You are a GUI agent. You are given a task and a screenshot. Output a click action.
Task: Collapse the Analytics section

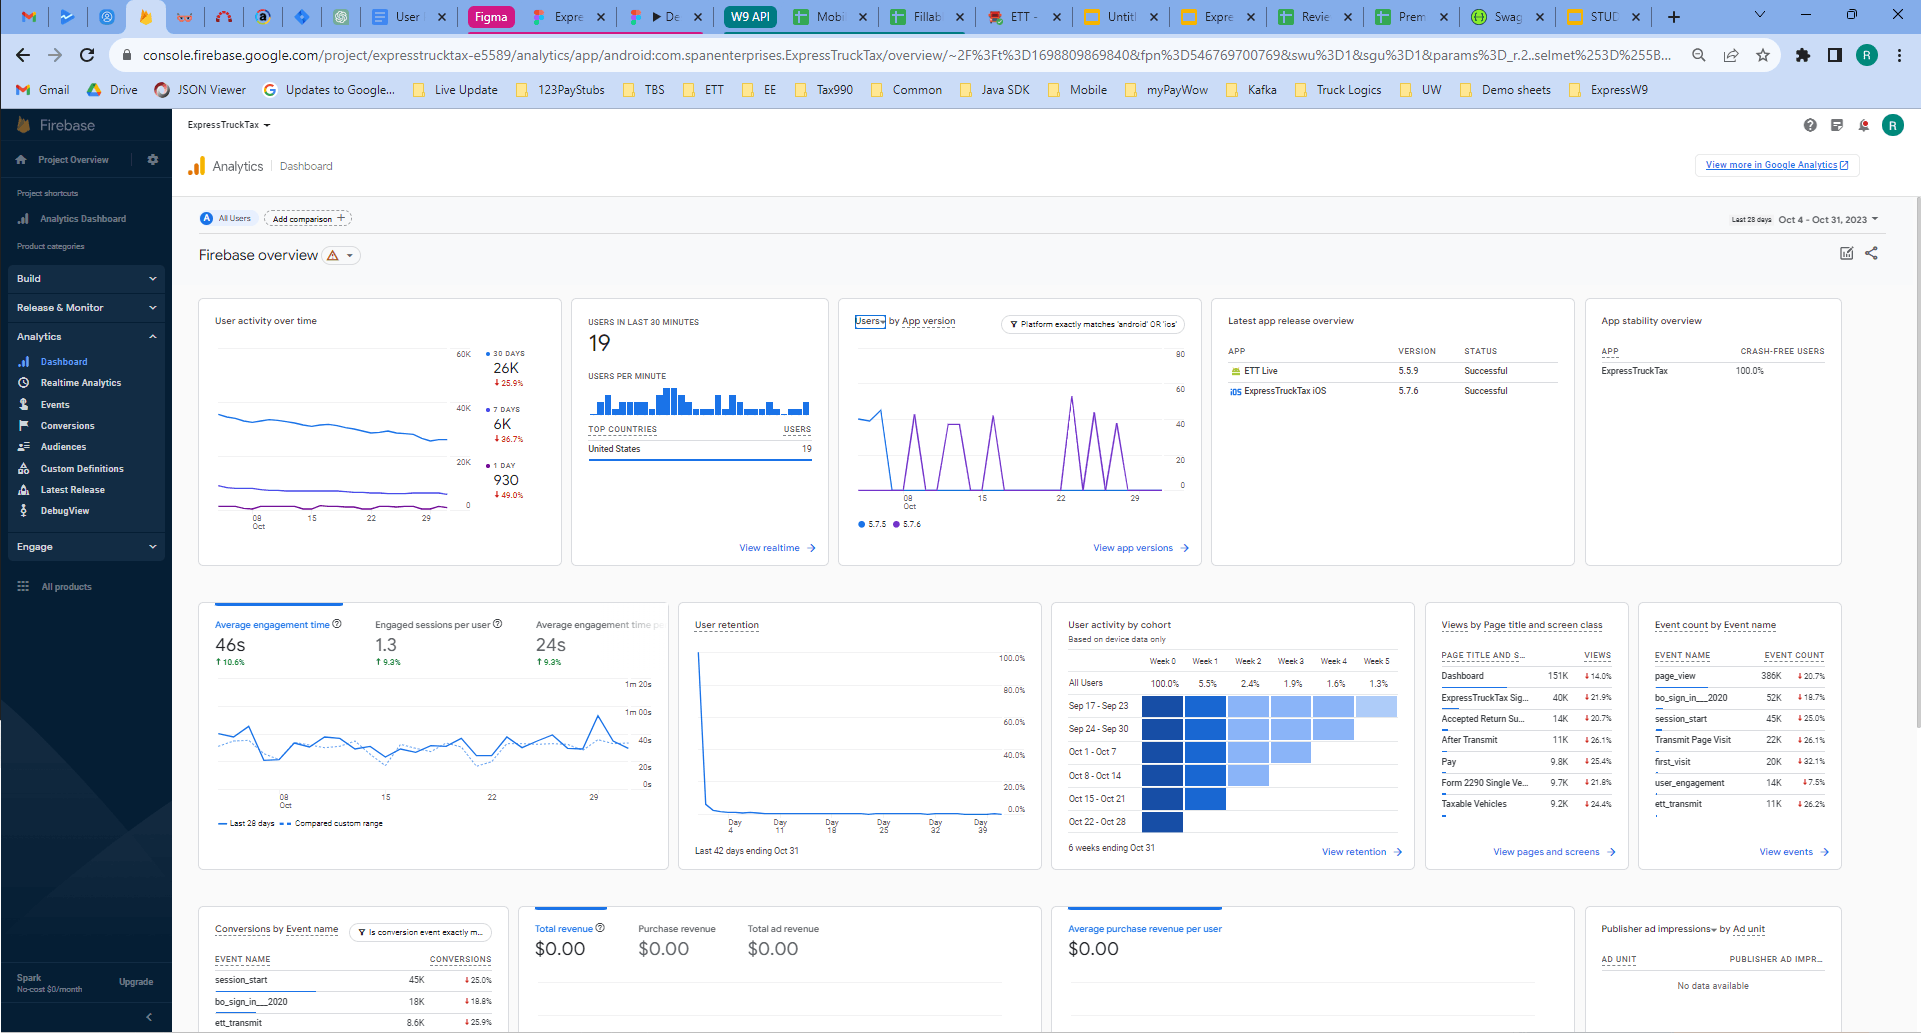(86, 337)
